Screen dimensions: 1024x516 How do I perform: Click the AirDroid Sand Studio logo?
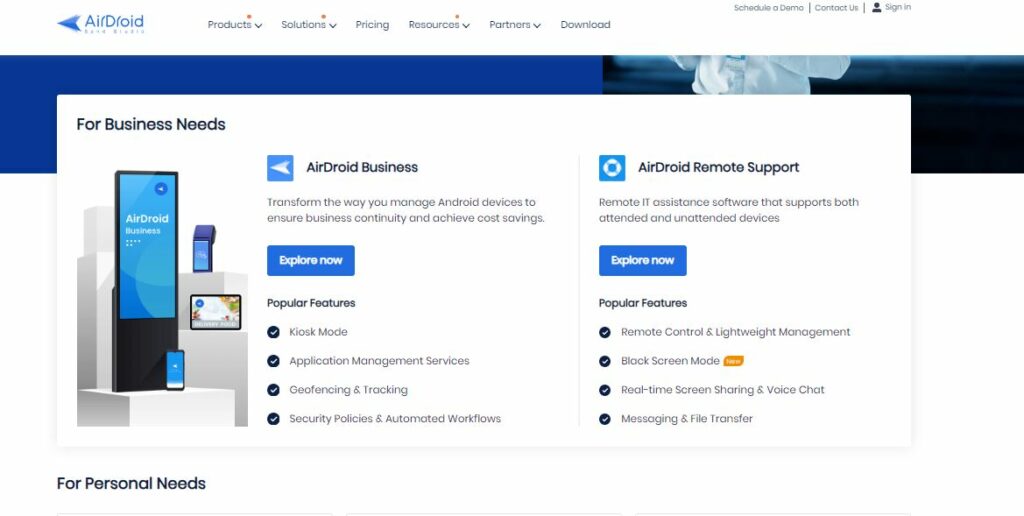click(x=101, y=24)
